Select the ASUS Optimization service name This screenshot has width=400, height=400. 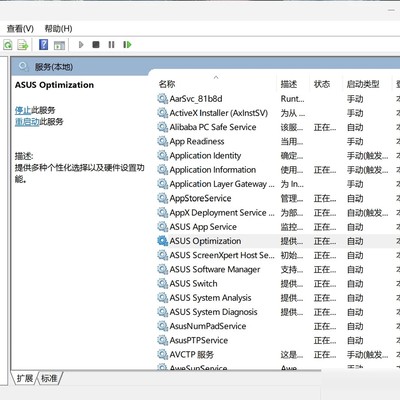(x=205, y=241)
